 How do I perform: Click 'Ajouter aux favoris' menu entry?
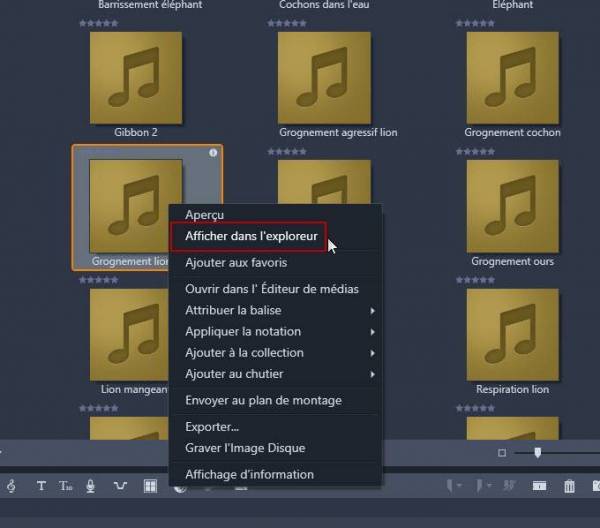[236, 263]
